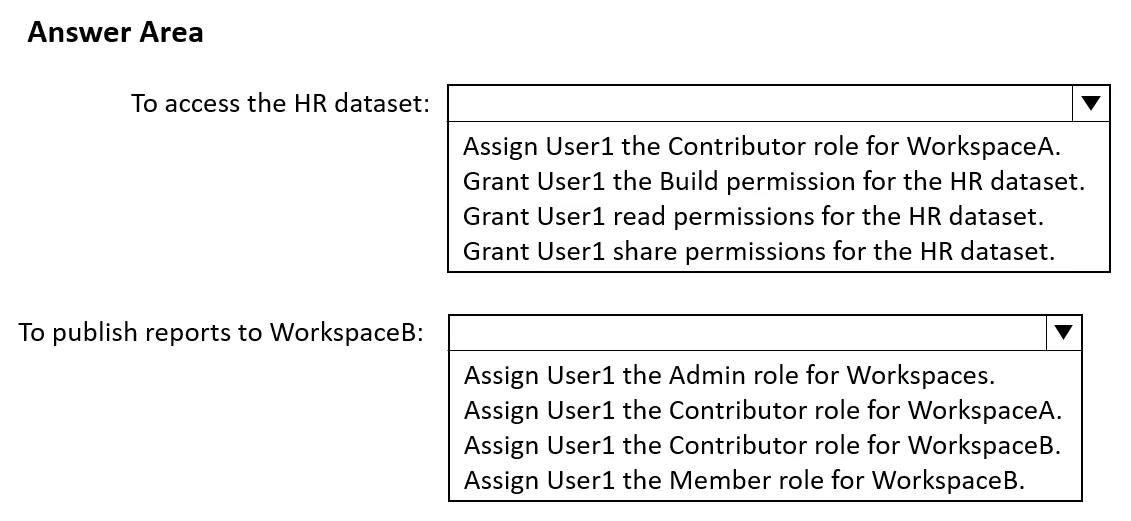The image size is (1131, 521).
Task: Open the HR dataset dropdown arrow
Action: 1091,103
